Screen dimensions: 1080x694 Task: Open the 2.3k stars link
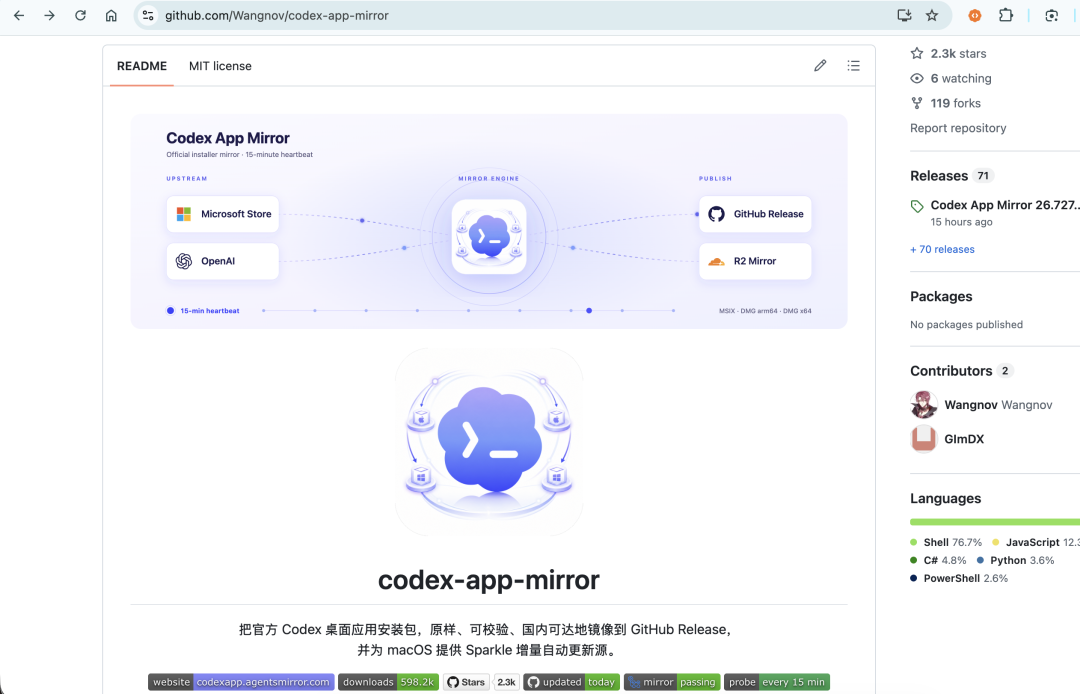958,54
